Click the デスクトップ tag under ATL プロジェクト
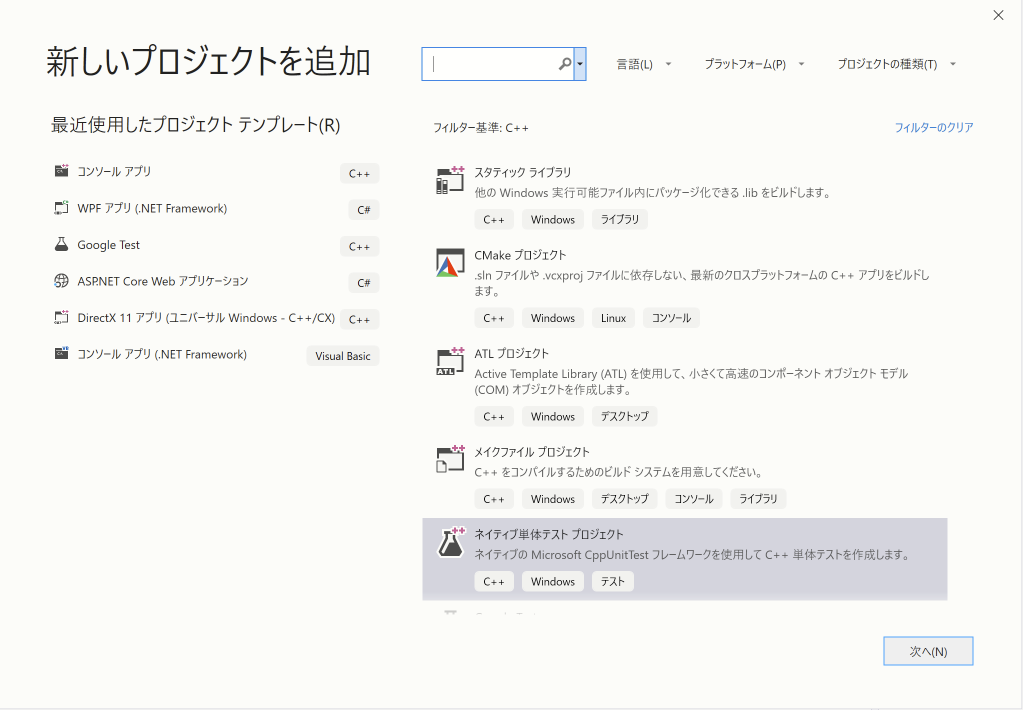 (624, 416)
